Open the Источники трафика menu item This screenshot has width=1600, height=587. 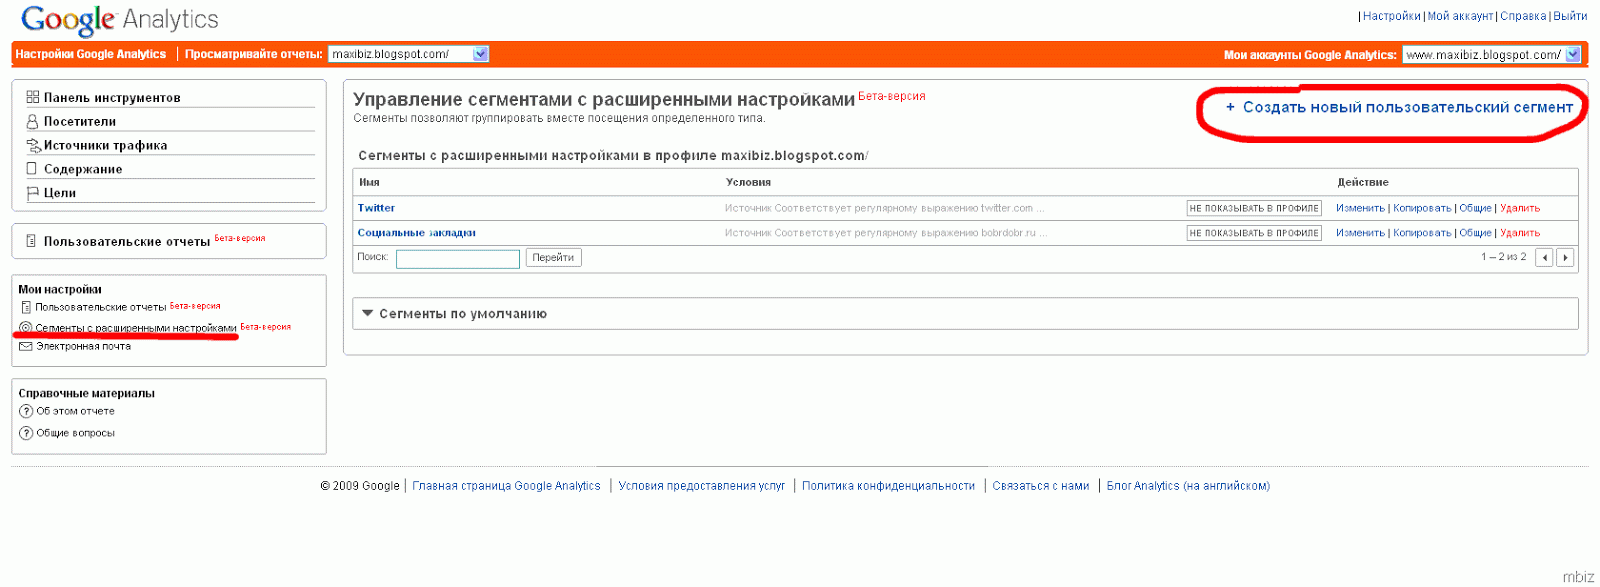click(105, 145)
